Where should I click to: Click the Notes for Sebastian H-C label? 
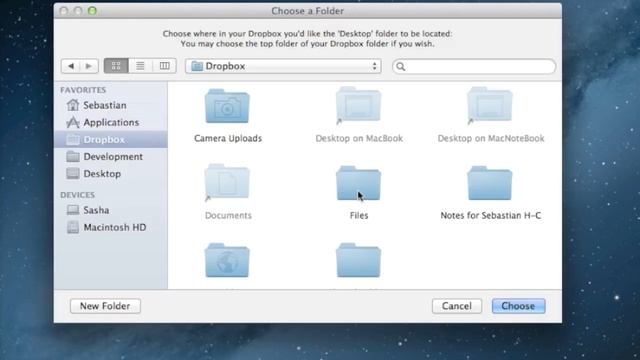coord(491,216)
